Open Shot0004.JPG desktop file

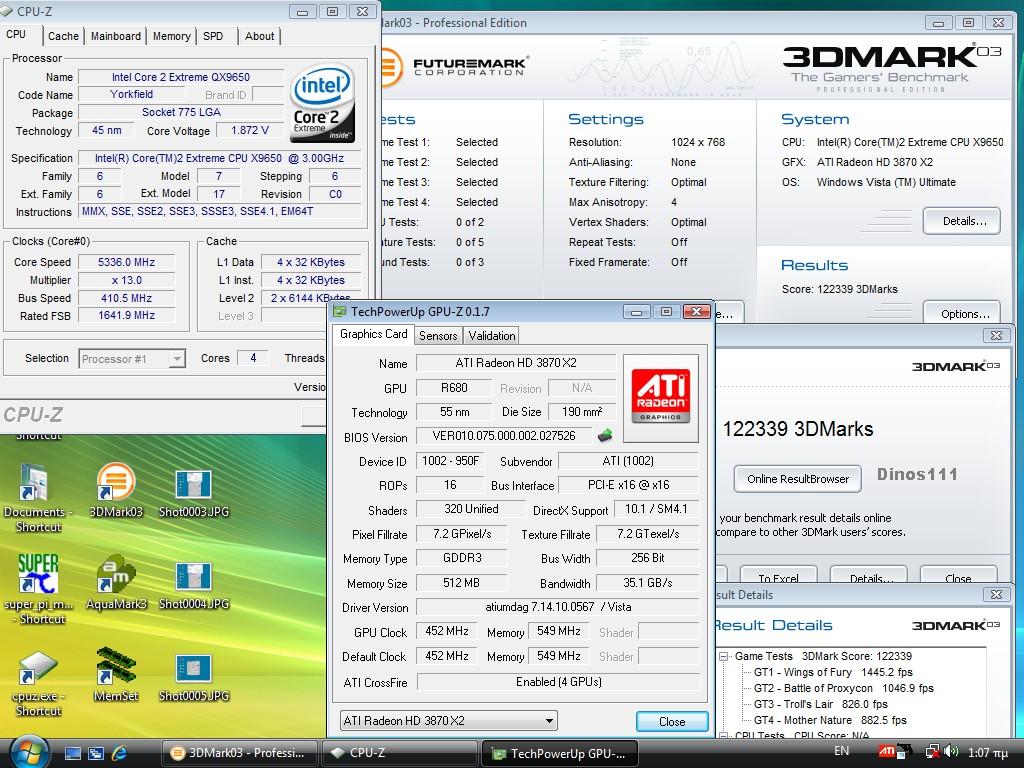(x=194, y=585)
